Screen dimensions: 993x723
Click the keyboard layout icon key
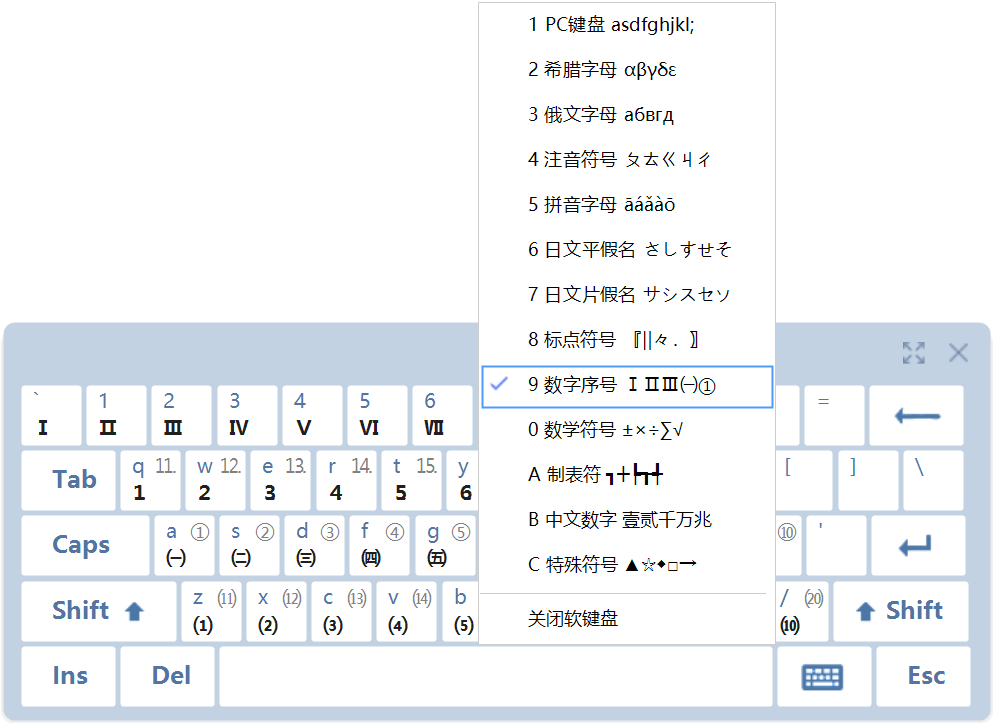tap(823, 676)
